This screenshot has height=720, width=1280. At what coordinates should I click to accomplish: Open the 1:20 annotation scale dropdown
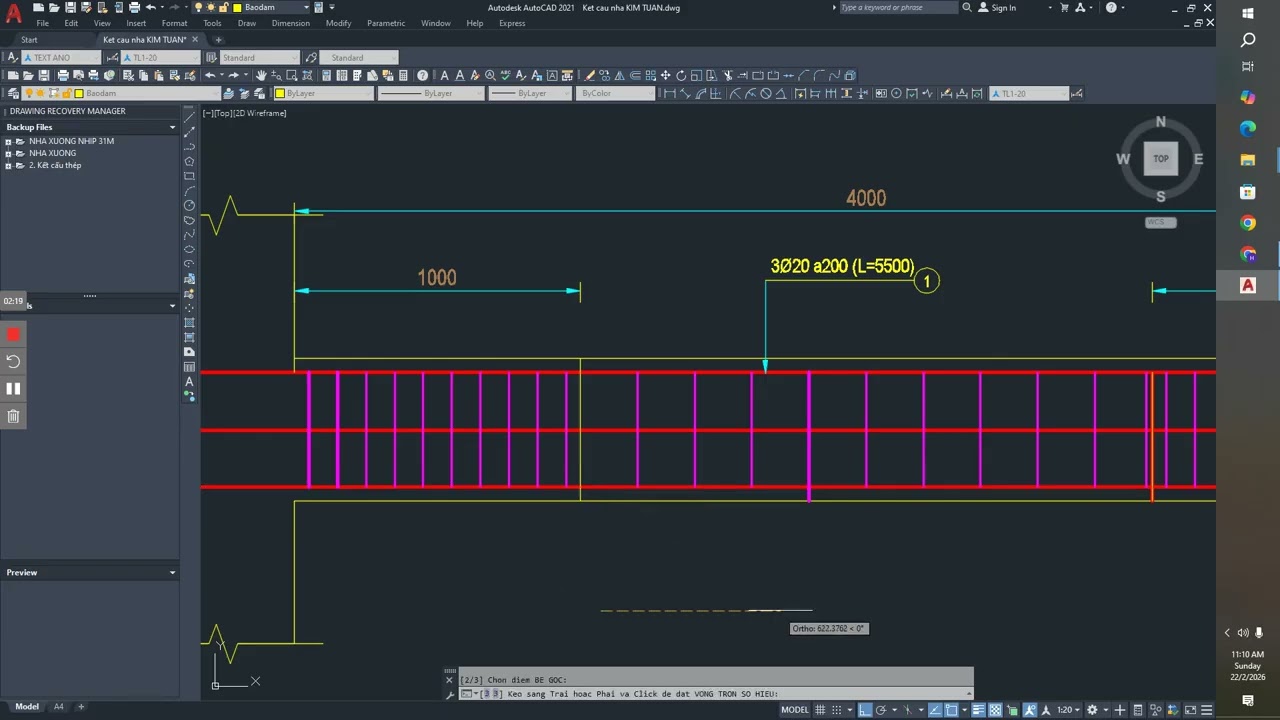1069,710
